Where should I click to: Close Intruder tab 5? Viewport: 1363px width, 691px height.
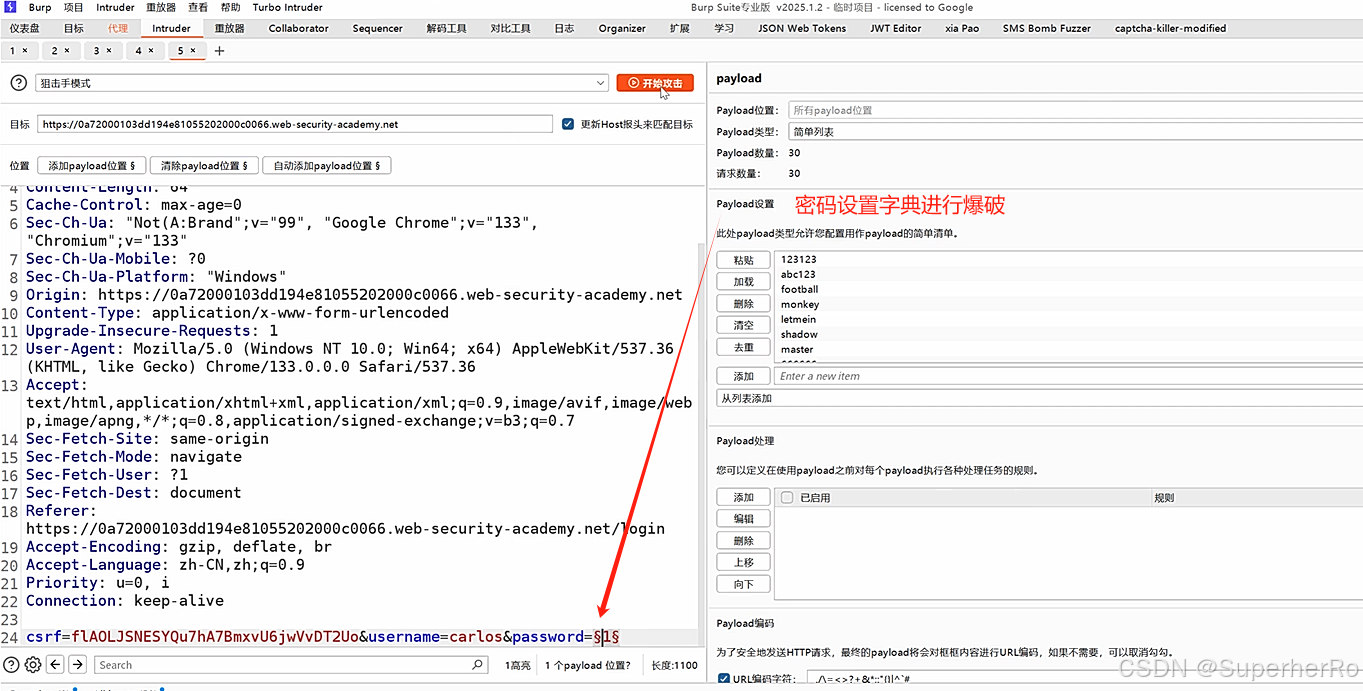point(193,50)
